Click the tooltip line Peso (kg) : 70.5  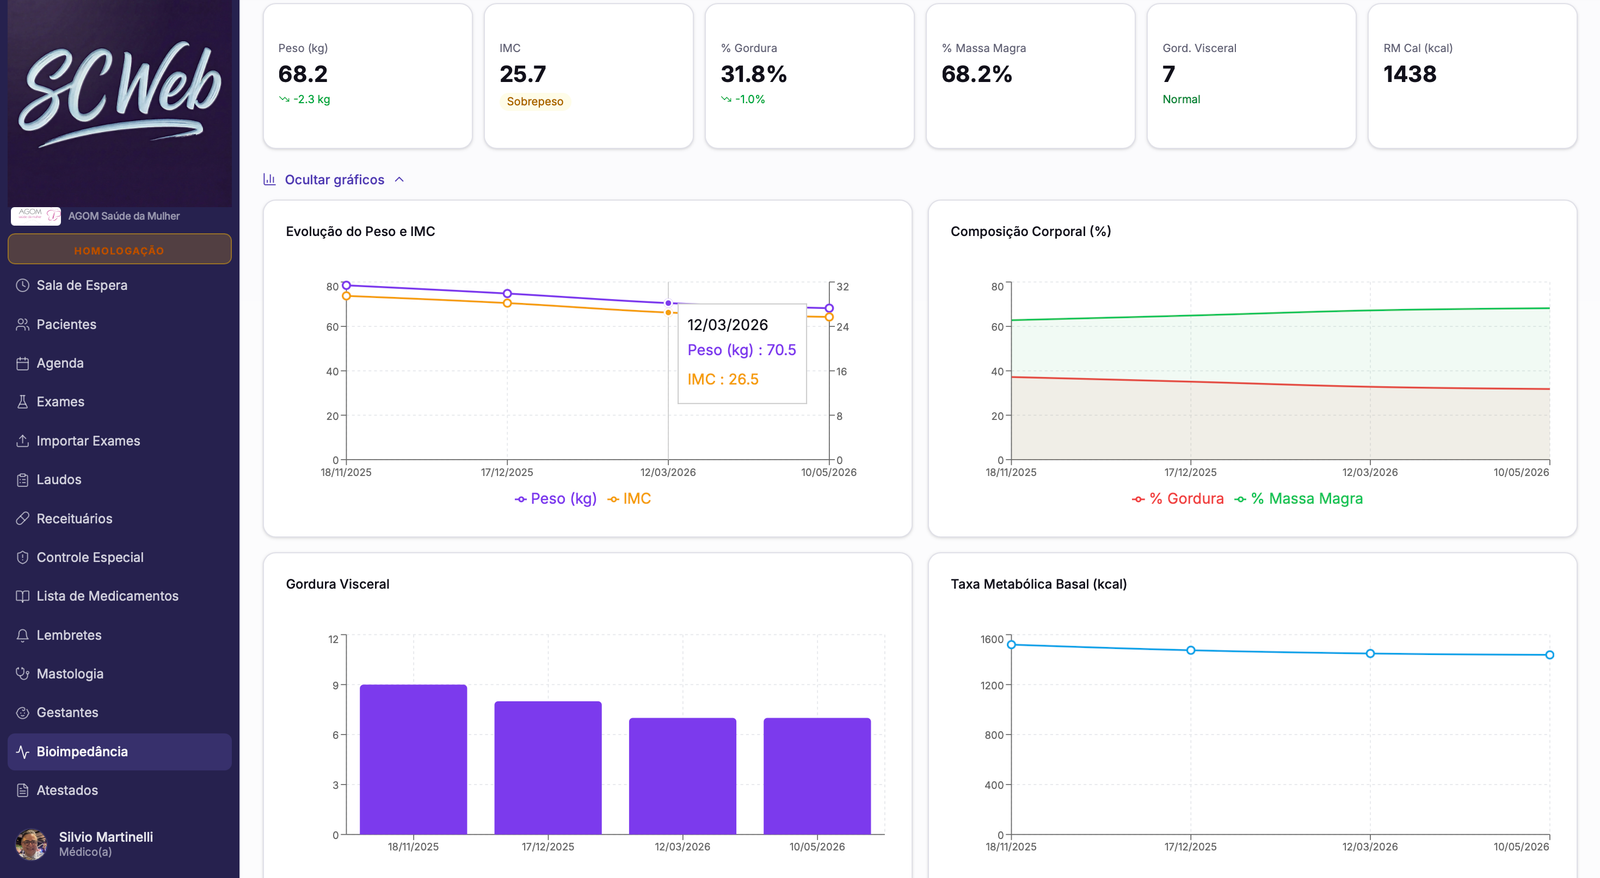(742, 350)
